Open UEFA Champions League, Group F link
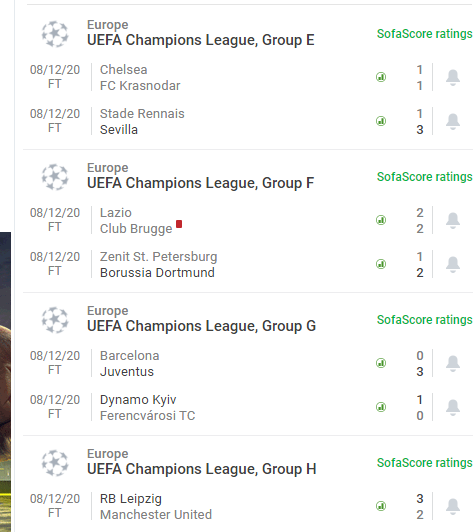The height and width of the screenshot is (532, 473). (x=201, y=183)
